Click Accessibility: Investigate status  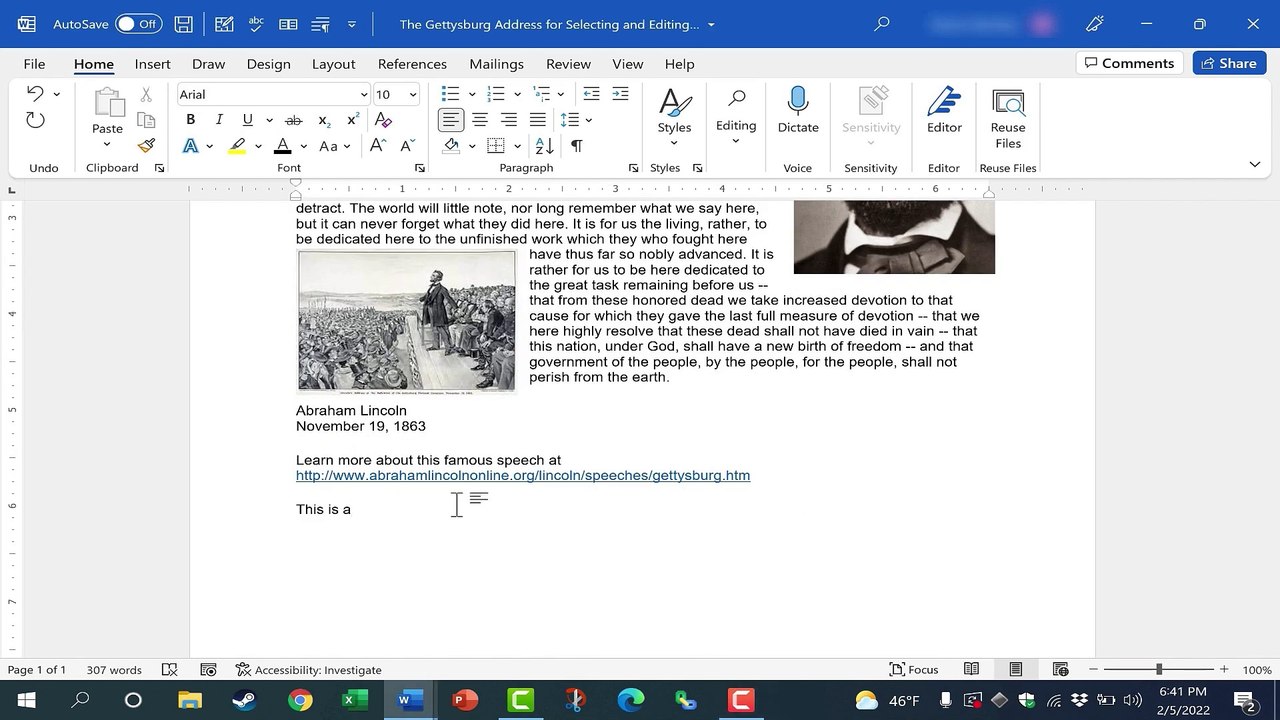pos(308,670)
